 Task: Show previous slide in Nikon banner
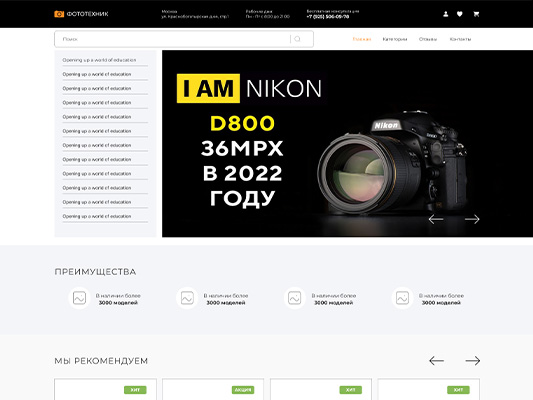pos(436,219)
